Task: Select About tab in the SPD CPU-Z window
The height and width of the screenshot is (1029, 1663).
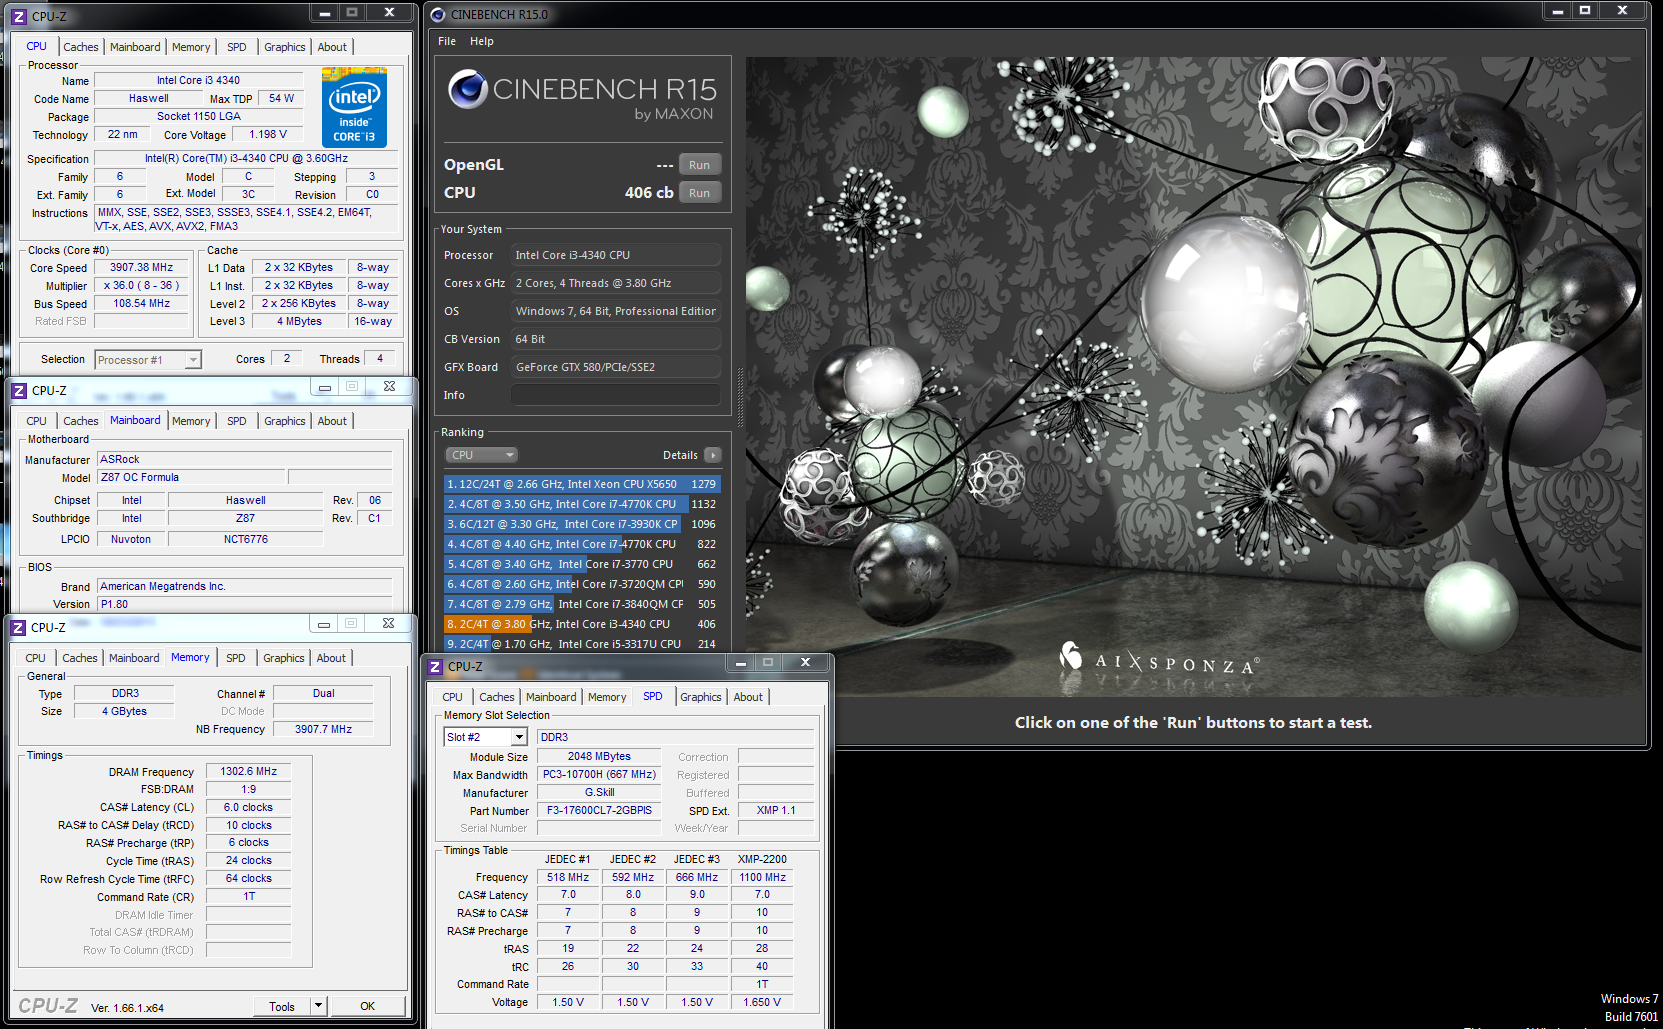Action: 748,697
